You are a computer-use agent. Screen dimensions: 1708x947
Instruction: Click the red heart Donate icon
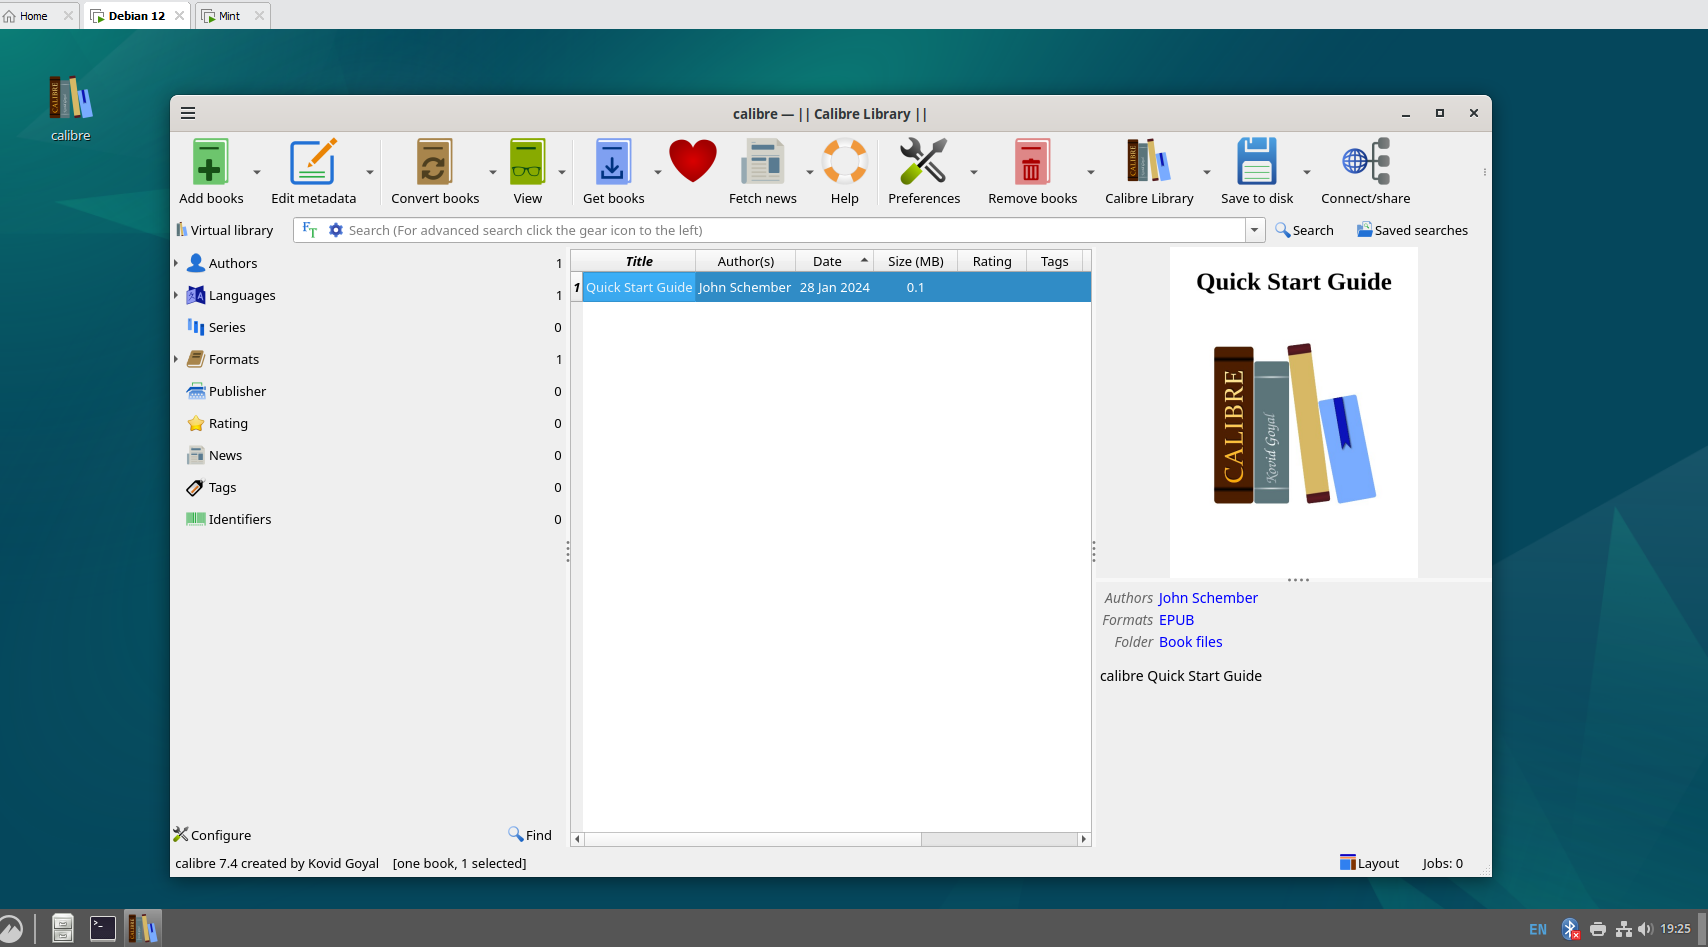[693, 161]
